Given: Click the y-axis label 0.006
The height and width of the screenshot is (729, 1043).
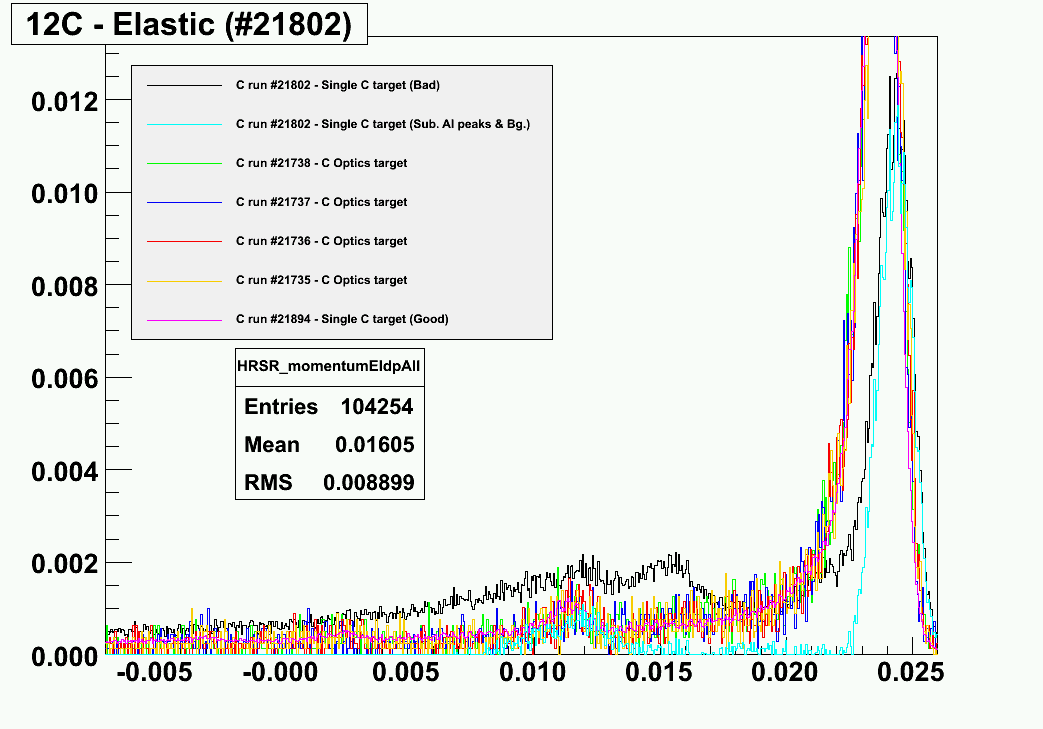Looking at the screenshot, I should (63, 378).
